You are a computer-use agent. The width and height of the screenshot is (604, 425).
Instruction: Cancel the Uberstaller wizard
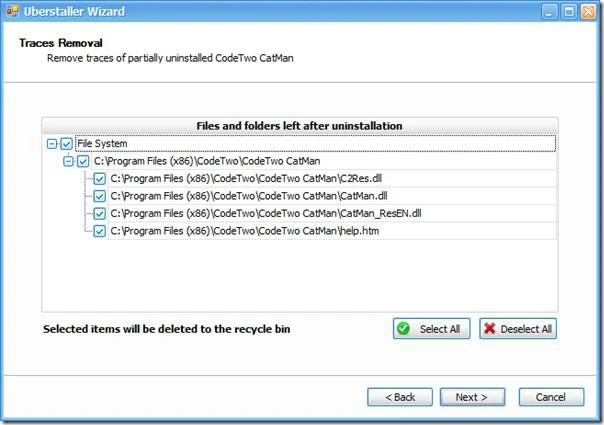tap(551, 397)
